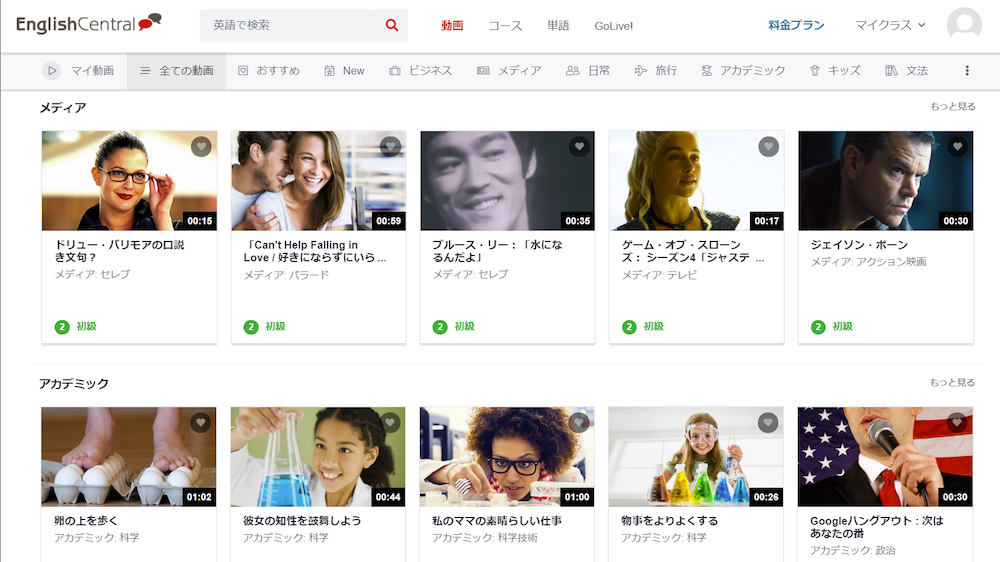Click level 2 初級 badge on ブルース・リー card
The image size is (1000, 562).
pos(454,327)
